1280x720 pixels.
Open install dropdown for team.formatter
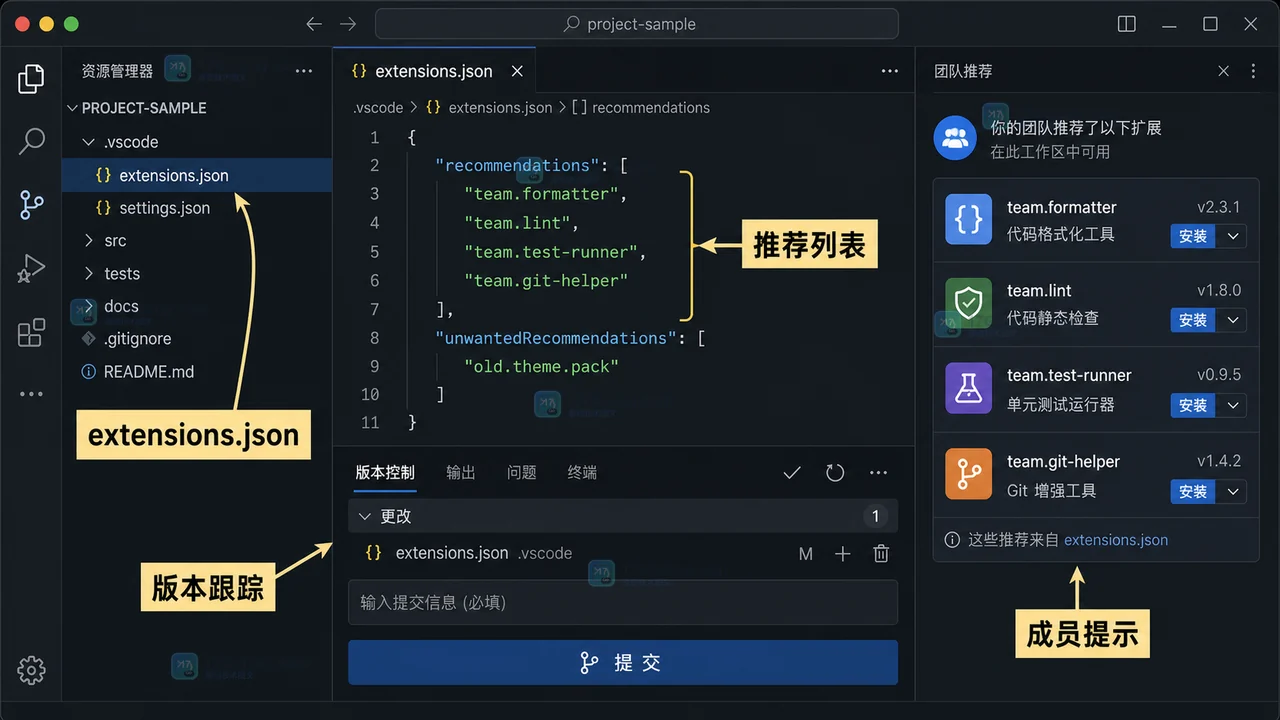point(1233,236)
